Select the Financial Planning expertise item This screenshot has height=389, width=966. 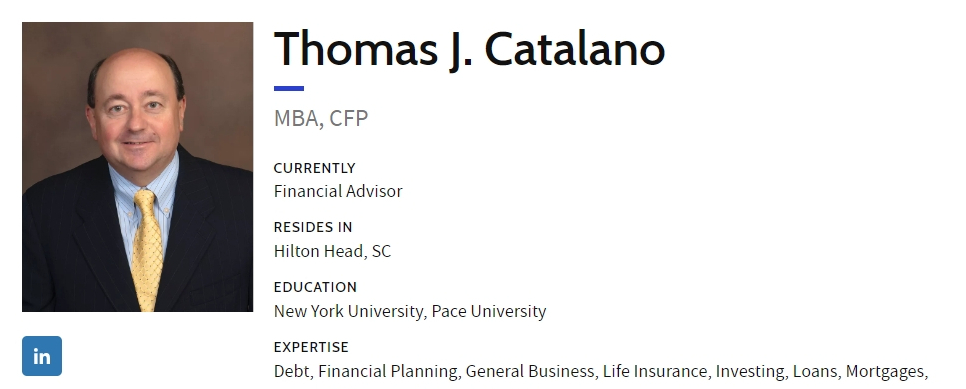coord(388,372)
